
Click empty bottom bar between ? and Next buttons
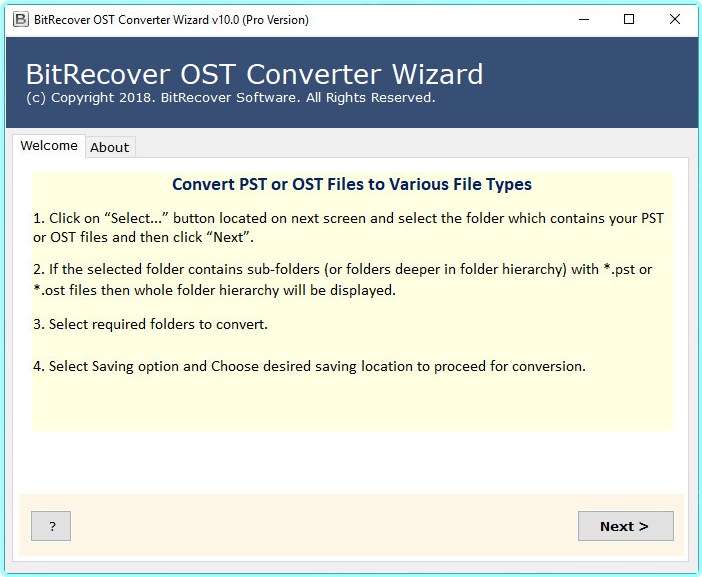click(x=320, y=526)
